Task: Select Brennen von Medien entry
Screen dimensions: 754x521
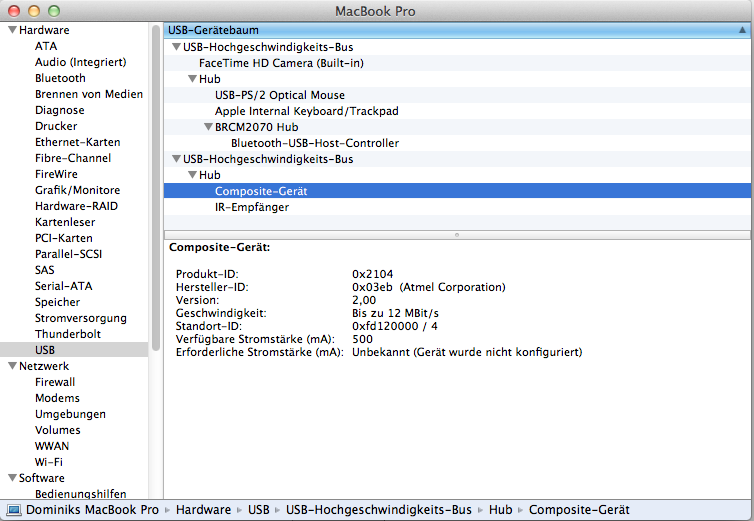Action: coord(89,94)
